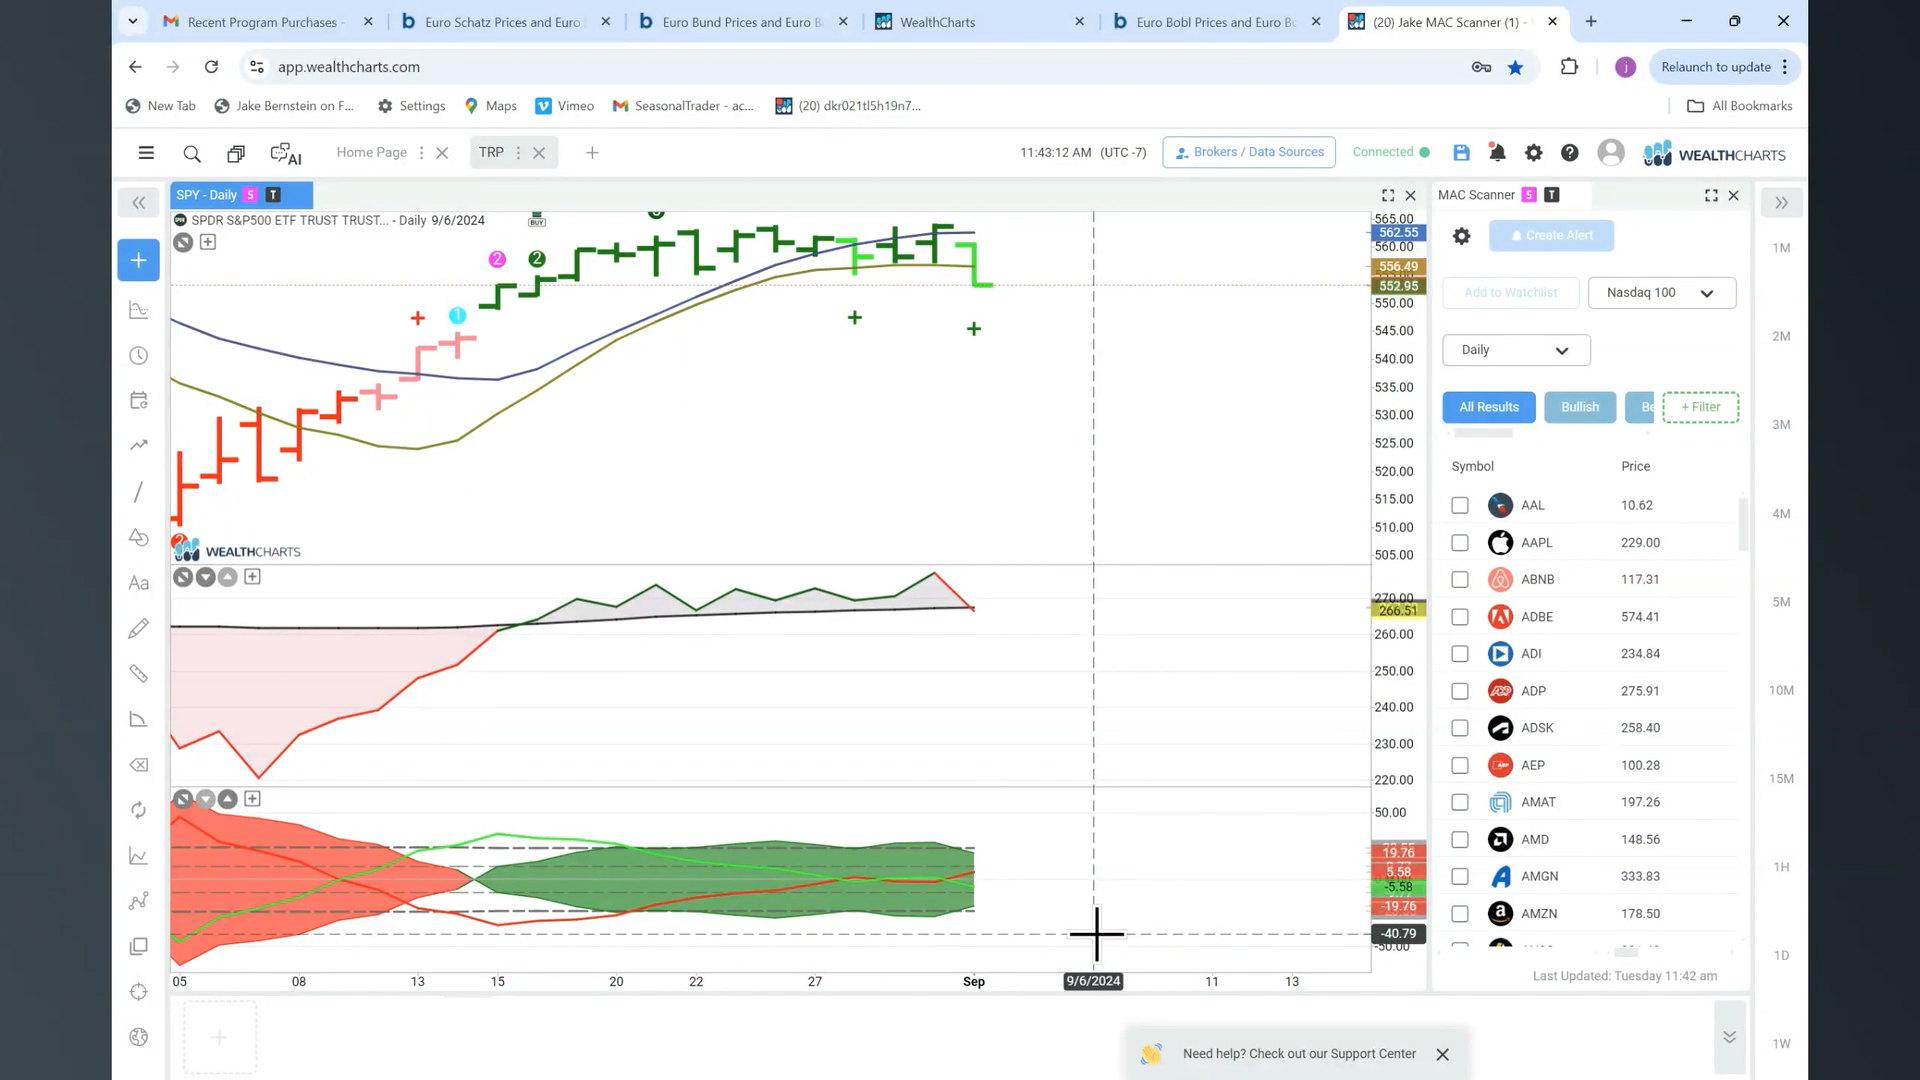
Task: Open the globe icon in left sidebar
Action: pyautogui.click(x=138, y=1037)
